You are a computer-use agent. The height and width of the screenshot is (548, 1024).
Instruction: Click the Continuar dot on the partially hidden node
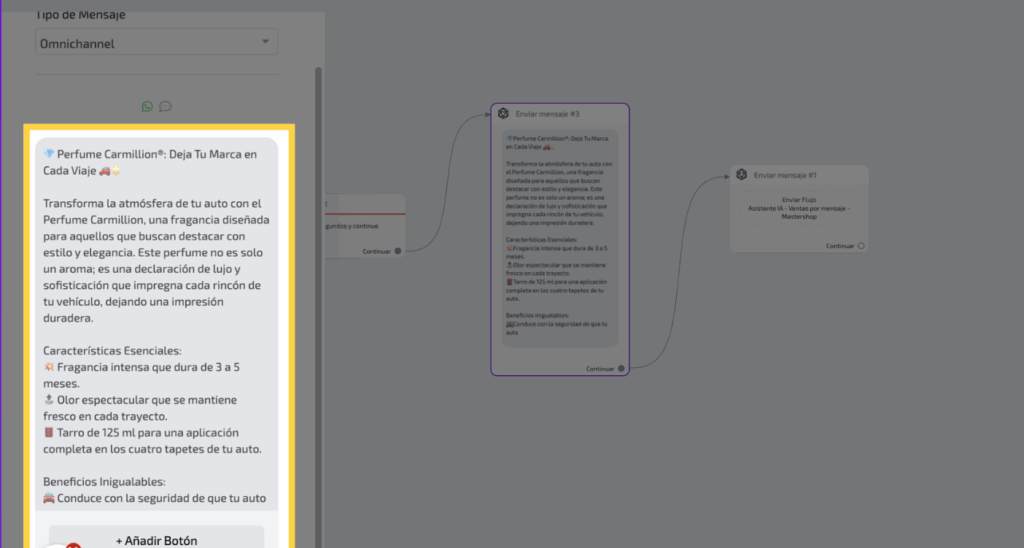click(398, 251)
